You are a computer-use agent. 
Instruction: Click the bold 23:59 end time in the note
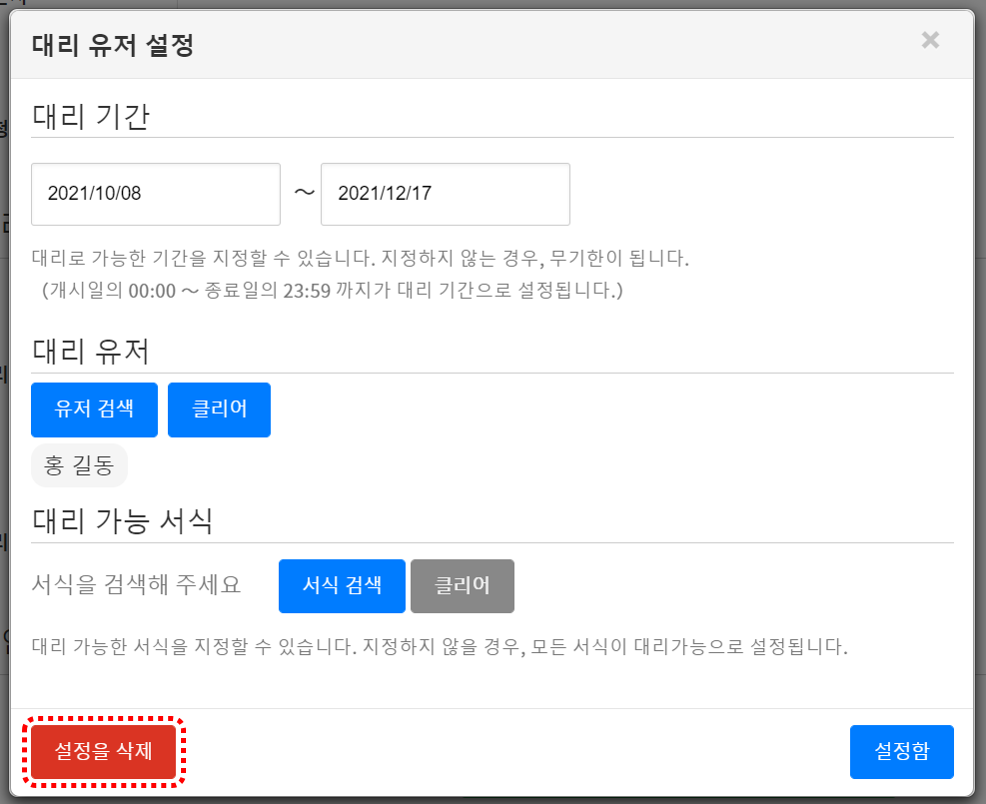[307, 291]
